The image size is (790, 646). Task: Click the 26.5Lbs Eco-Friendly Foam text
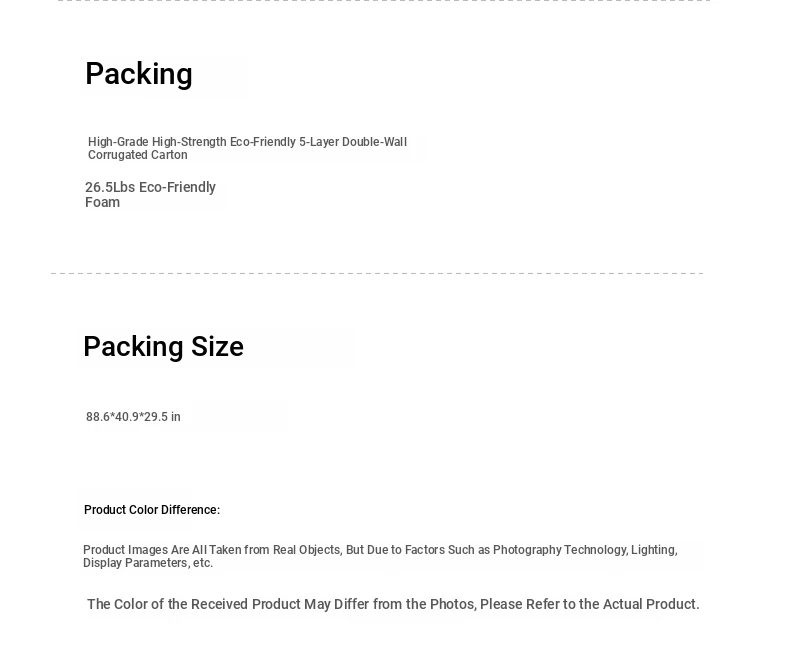tap(150, 195)
